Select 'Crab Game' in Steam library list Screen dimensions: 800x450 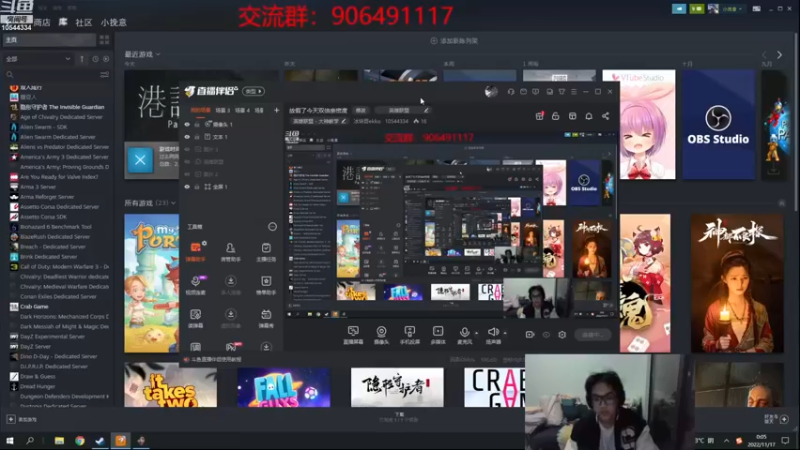[x=34, y=307]
